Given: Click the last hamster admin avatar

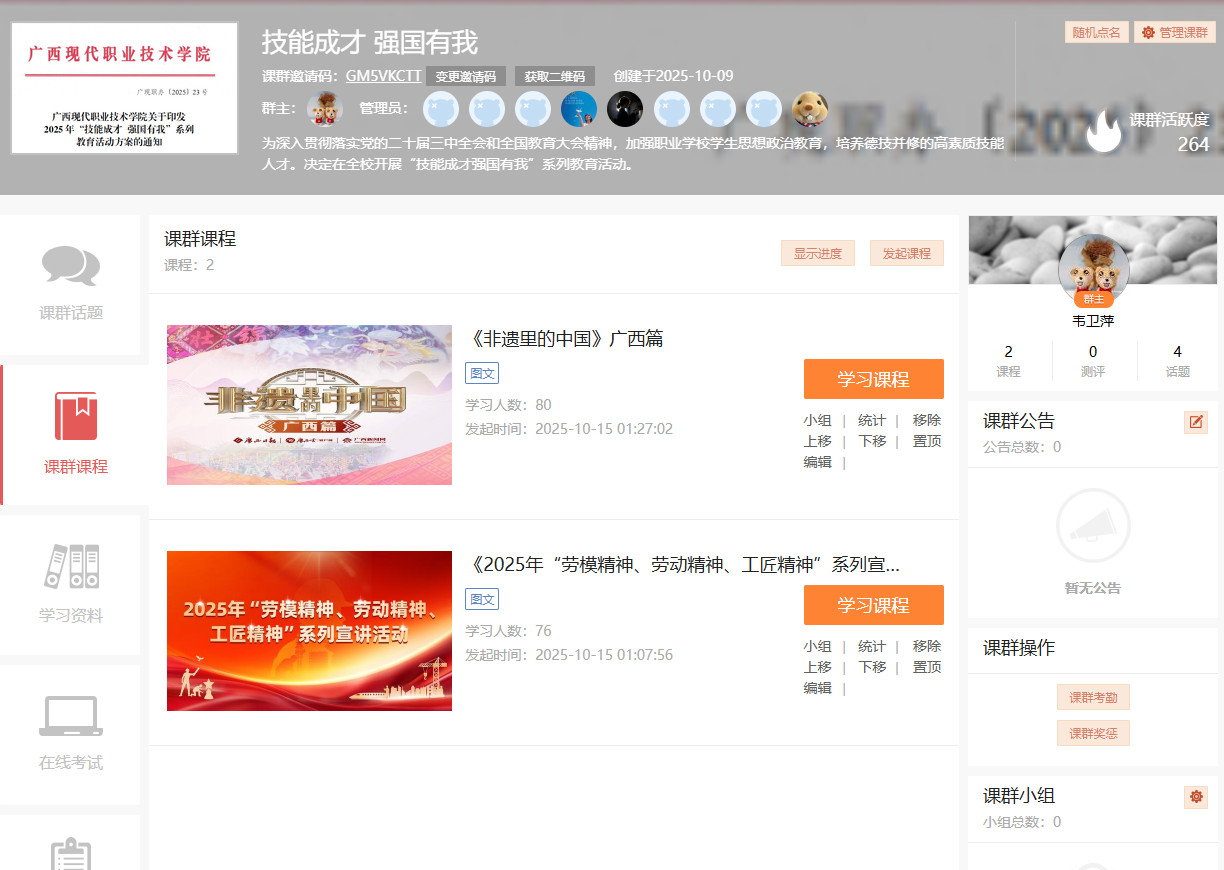Looking at the screenshot, I should tap(810, 108).
